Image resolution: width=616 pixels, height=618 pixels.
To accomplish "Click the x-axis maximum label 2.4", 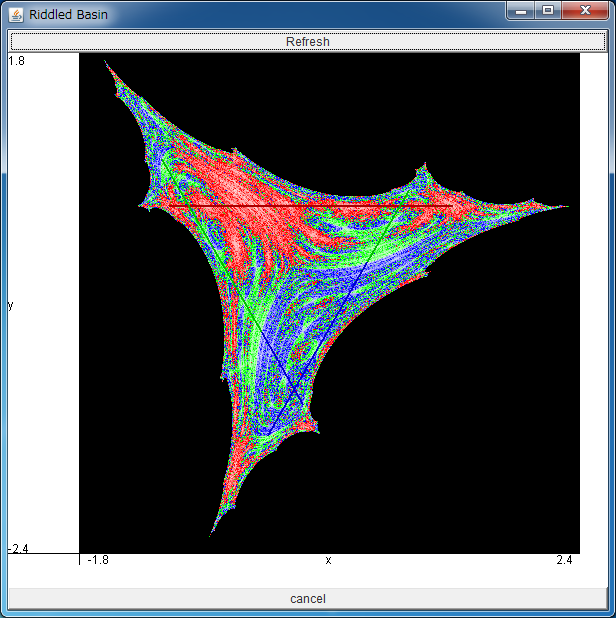I will 564,560.
